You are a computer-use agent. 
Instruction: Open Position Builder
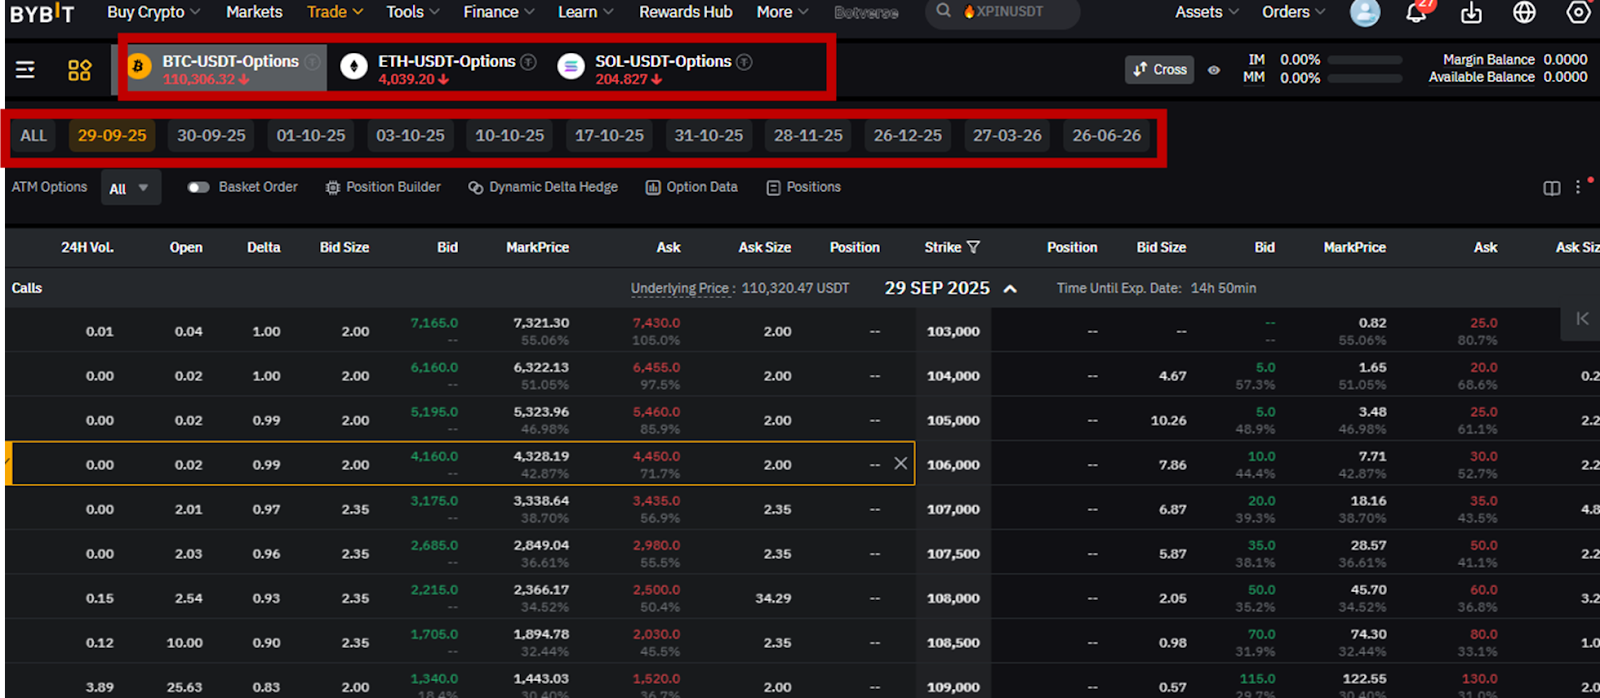[x=383, y=187]
